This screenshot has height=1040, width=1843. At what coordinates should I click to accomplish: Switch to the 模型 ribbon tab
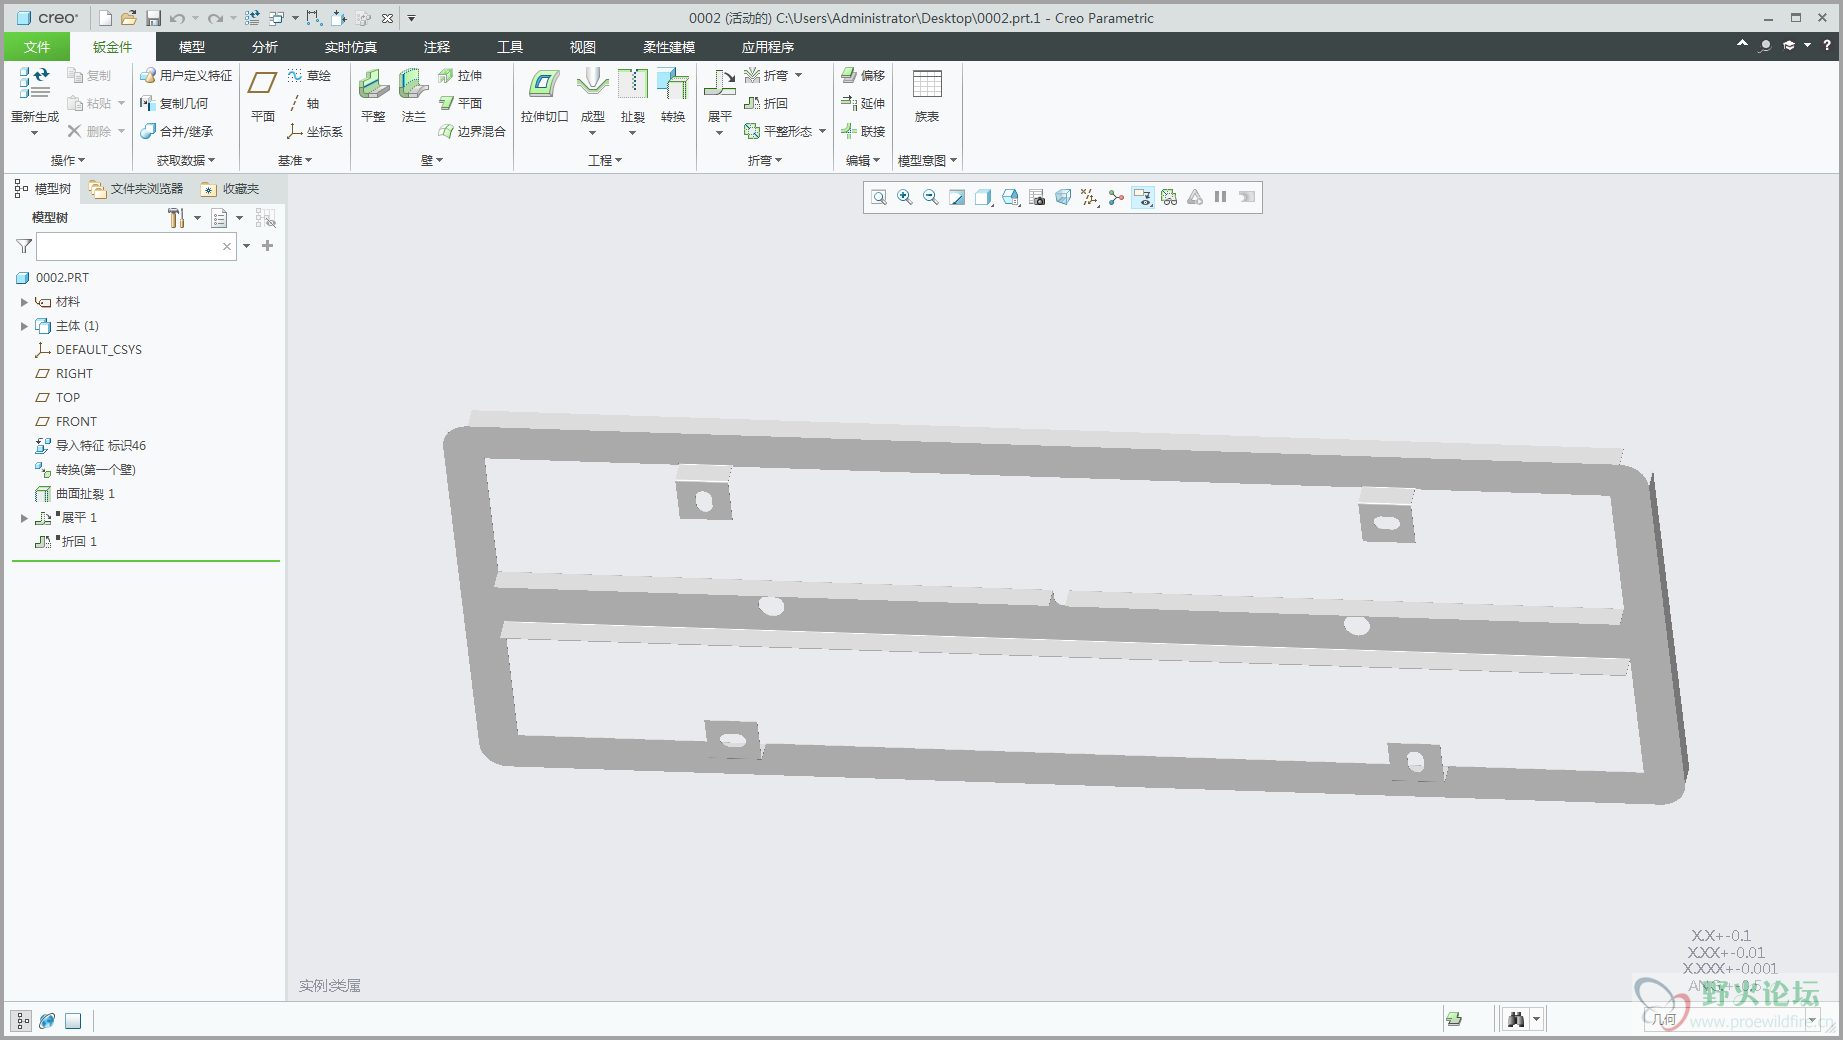pyautogui.click(x=192, y=47)
